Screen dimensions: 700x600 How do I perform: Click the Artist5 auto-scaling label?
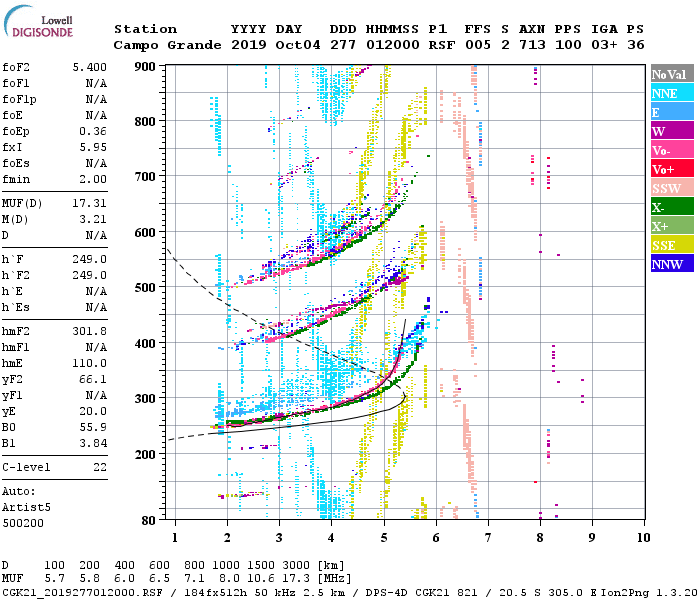click(x=26, y=508)
